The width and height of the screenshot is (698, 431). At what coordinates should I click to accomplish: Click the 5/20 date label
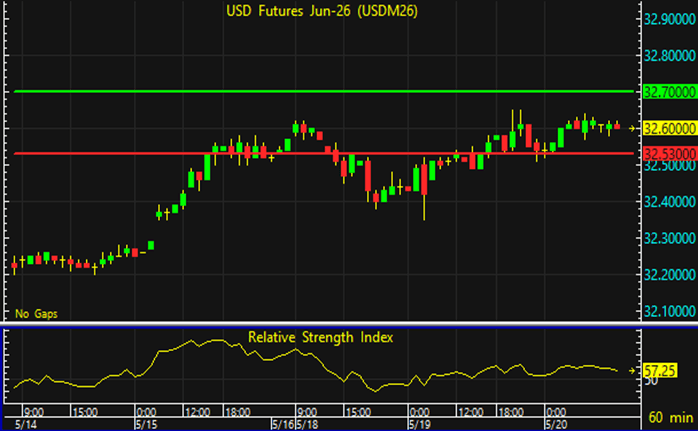[x=556, y=424]
